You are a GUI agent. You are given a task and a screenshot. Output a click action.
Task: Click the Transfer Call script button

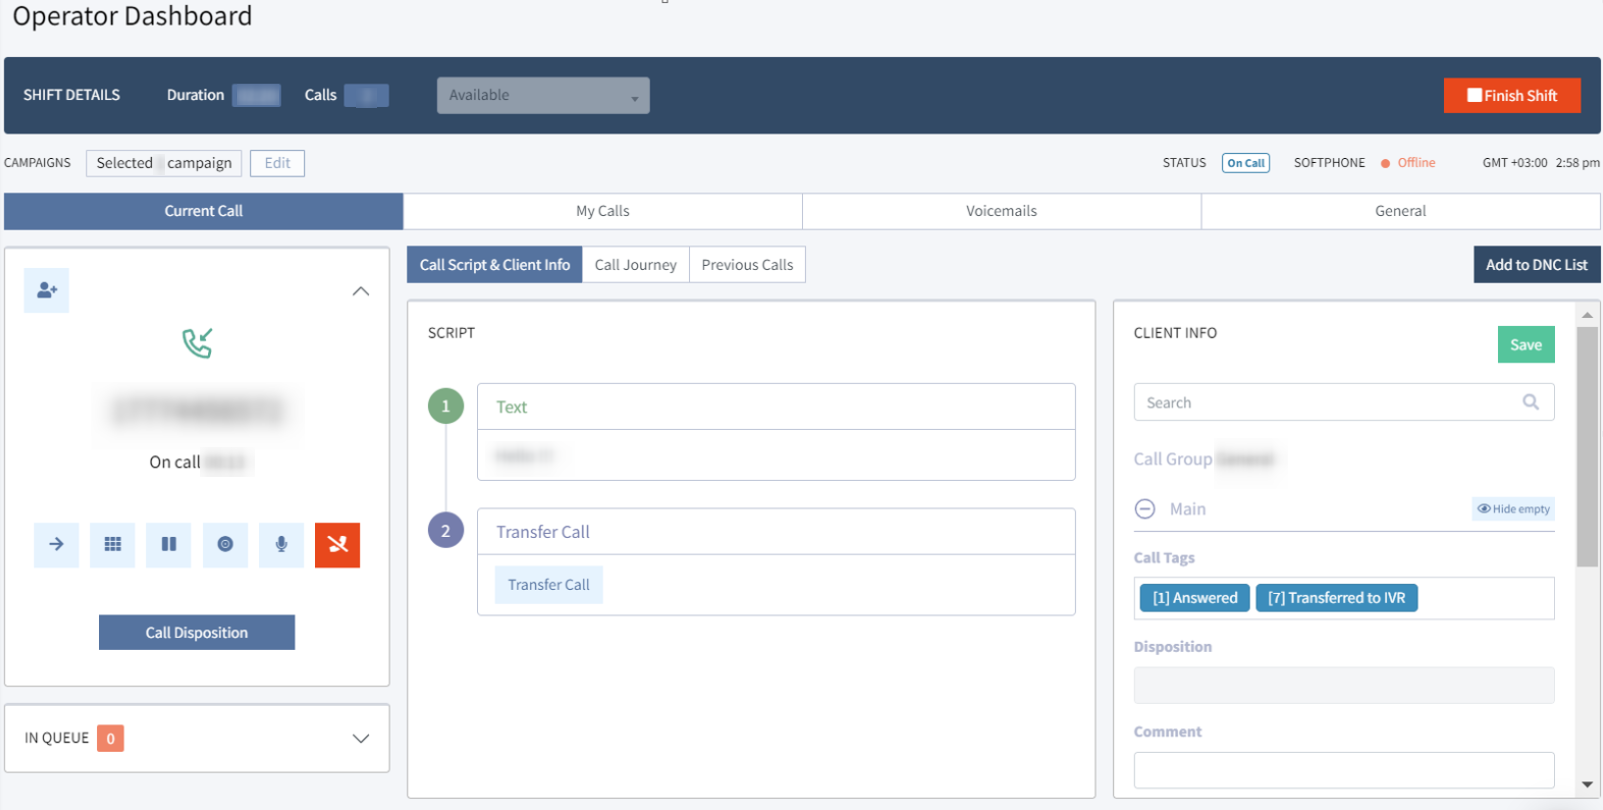(x=548, y=585)
